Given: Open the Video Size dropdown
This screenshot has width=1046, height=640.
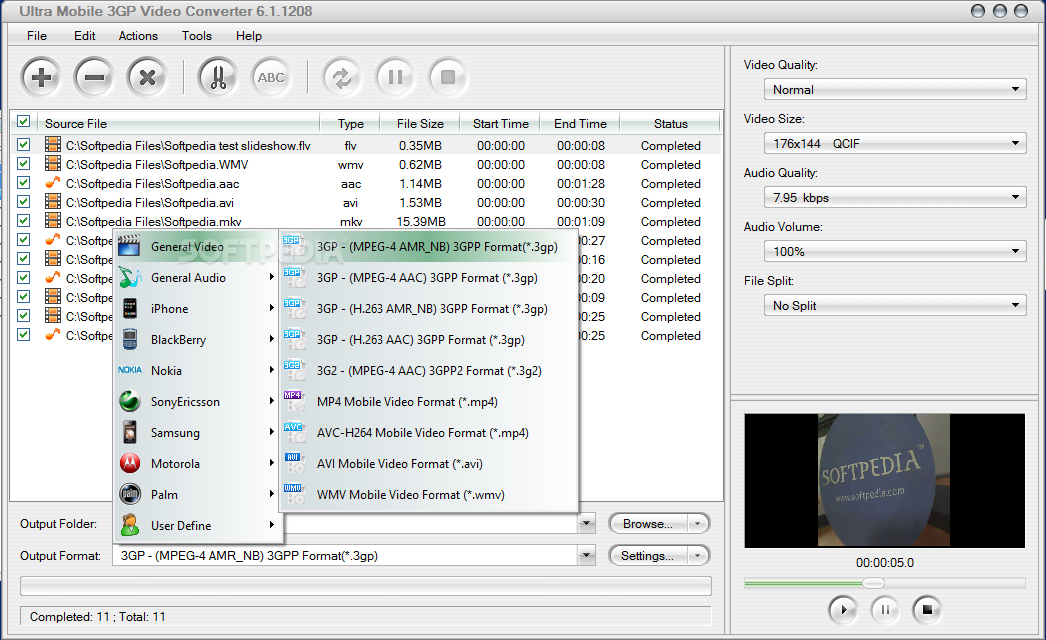Looking at the screenshot, I should (x=895, y=143).
